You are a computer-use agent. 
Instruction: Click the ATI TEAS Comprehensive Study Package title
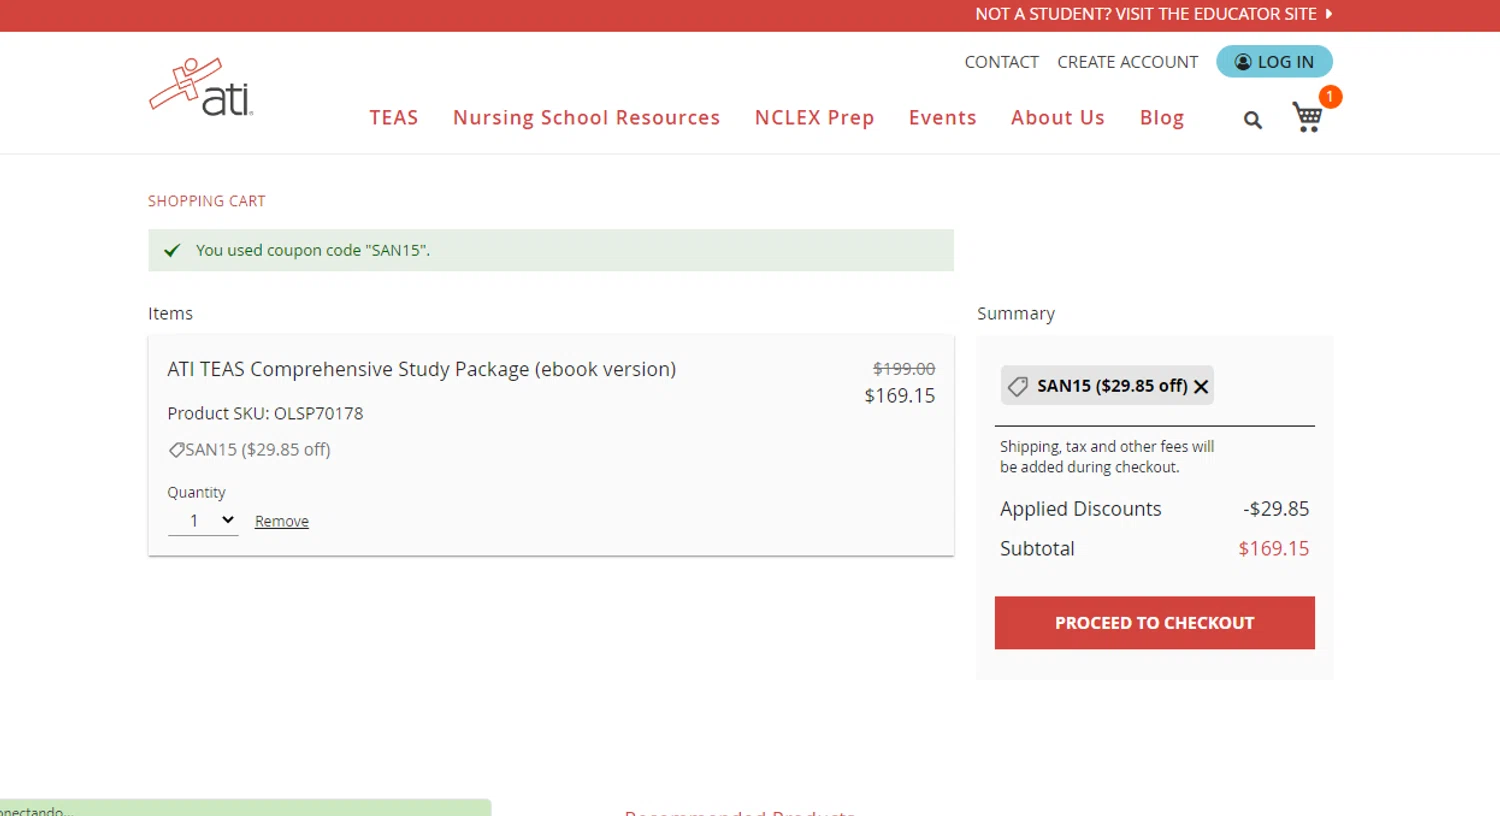(422, 369)
